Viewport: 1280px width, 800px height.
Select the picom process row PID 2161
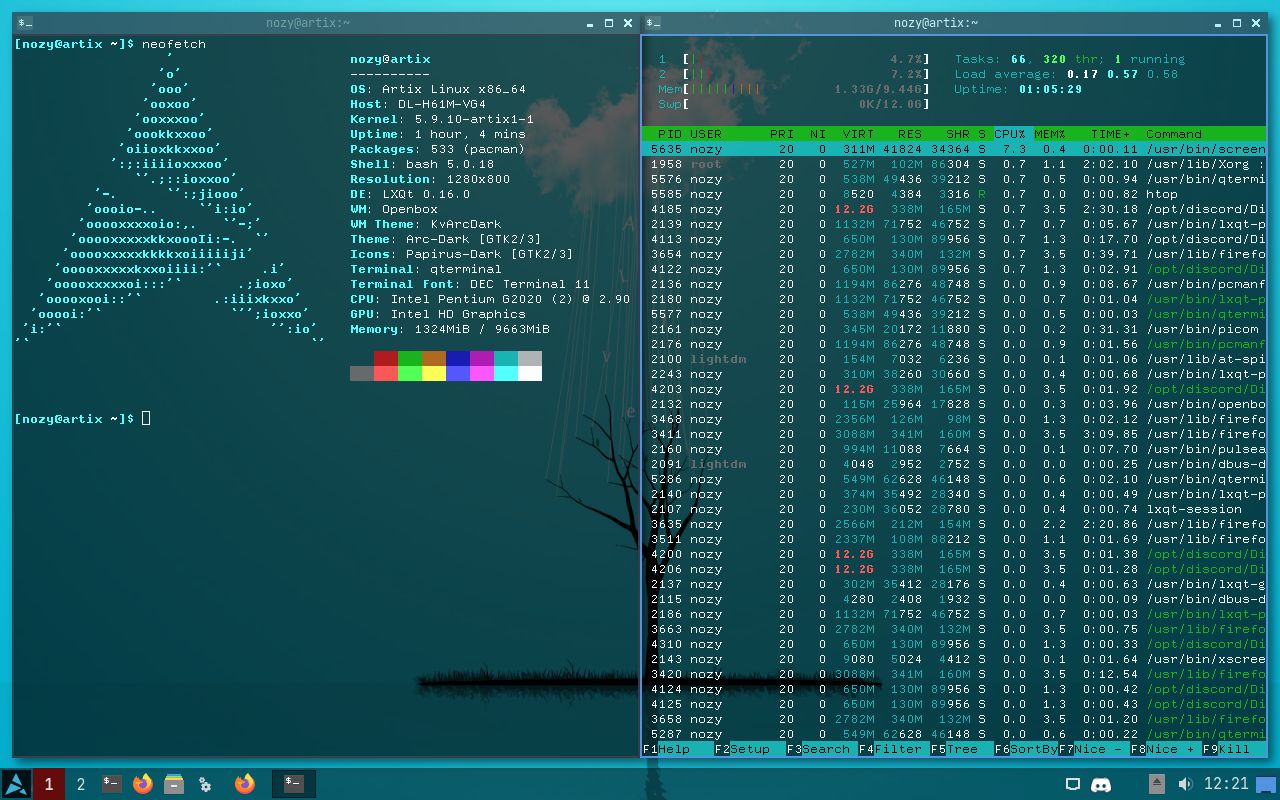(954, 329)
